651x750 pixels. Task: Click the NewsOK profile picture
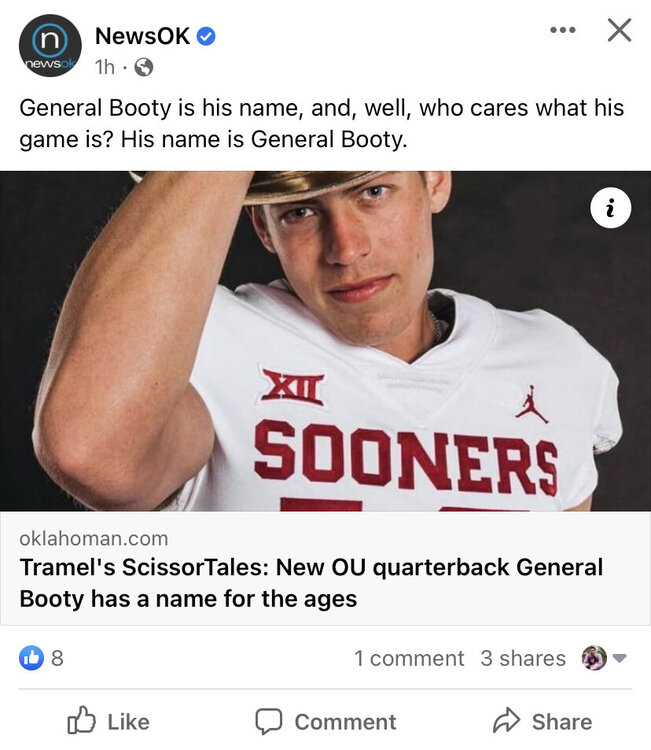pos(50,46)
